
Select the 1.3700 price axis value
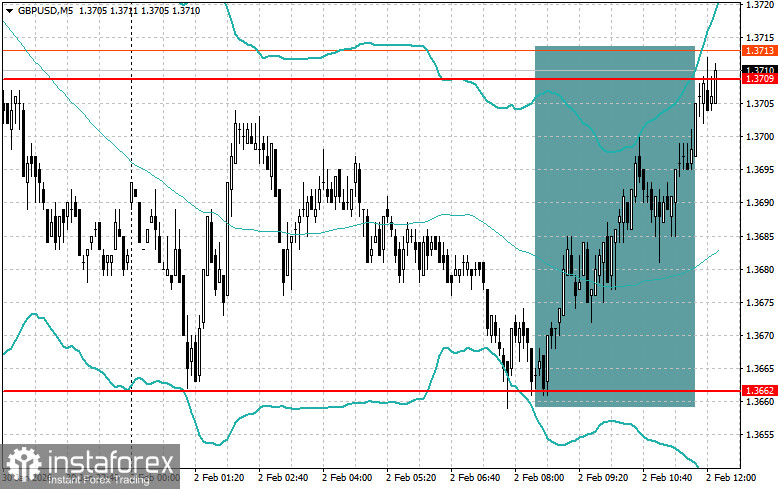[x=760, y=136]
